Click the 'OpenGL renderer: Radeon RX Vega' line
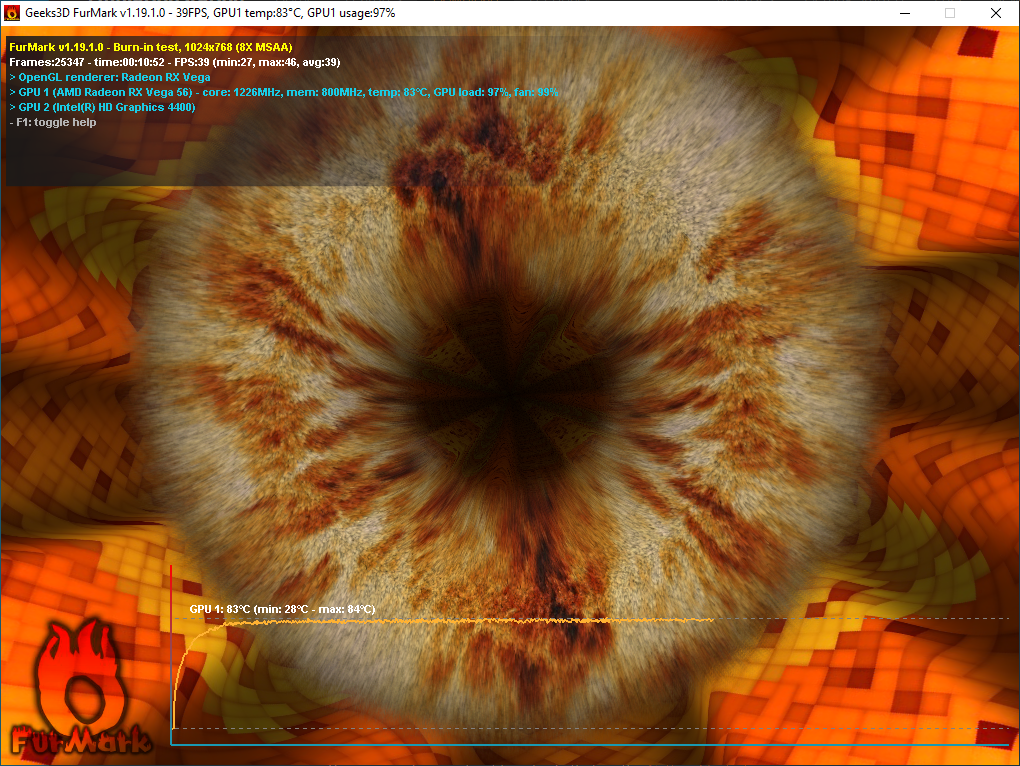This screenshot has width=1020, height=766. 110,77
